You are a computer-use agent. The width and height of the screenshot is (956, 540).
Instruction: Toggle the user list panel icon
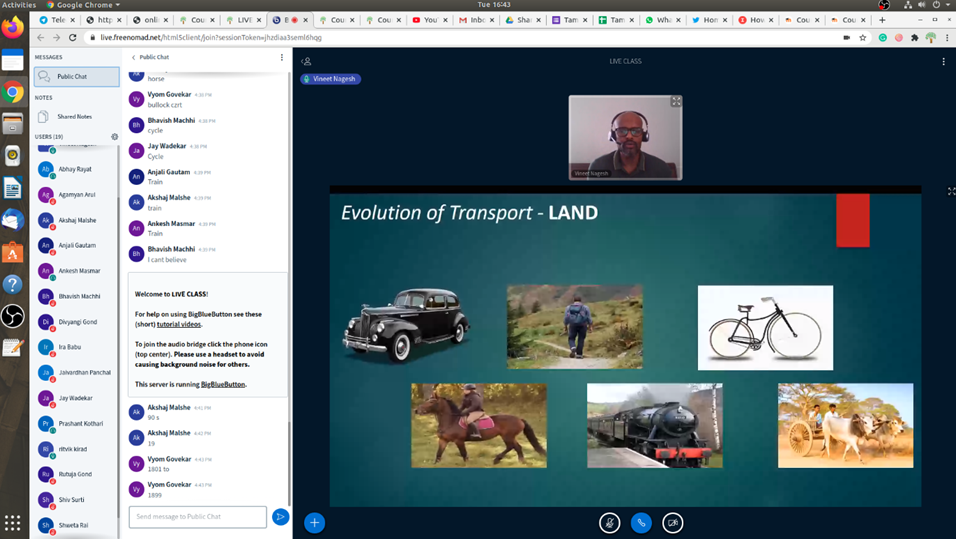[x=307, y=61]
